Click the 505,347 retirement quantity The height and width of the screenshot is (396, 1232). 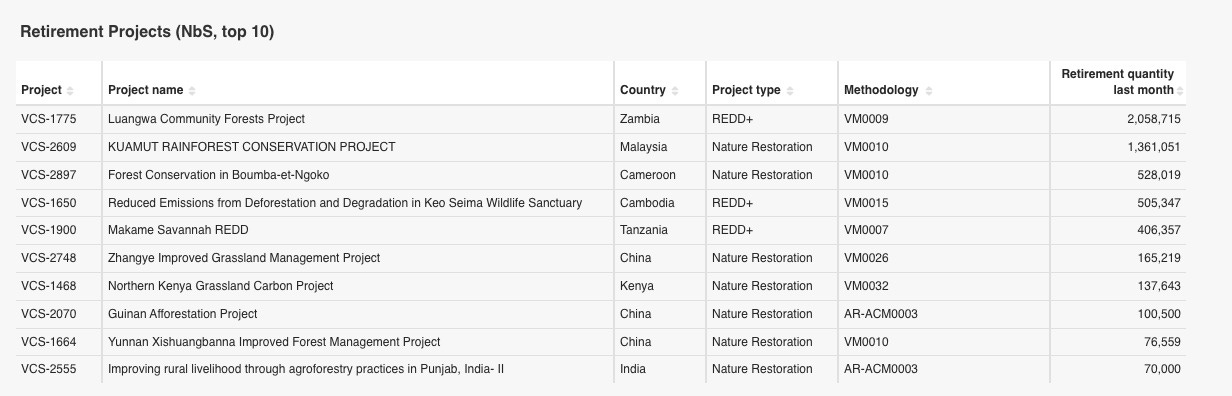(1160, 203)
